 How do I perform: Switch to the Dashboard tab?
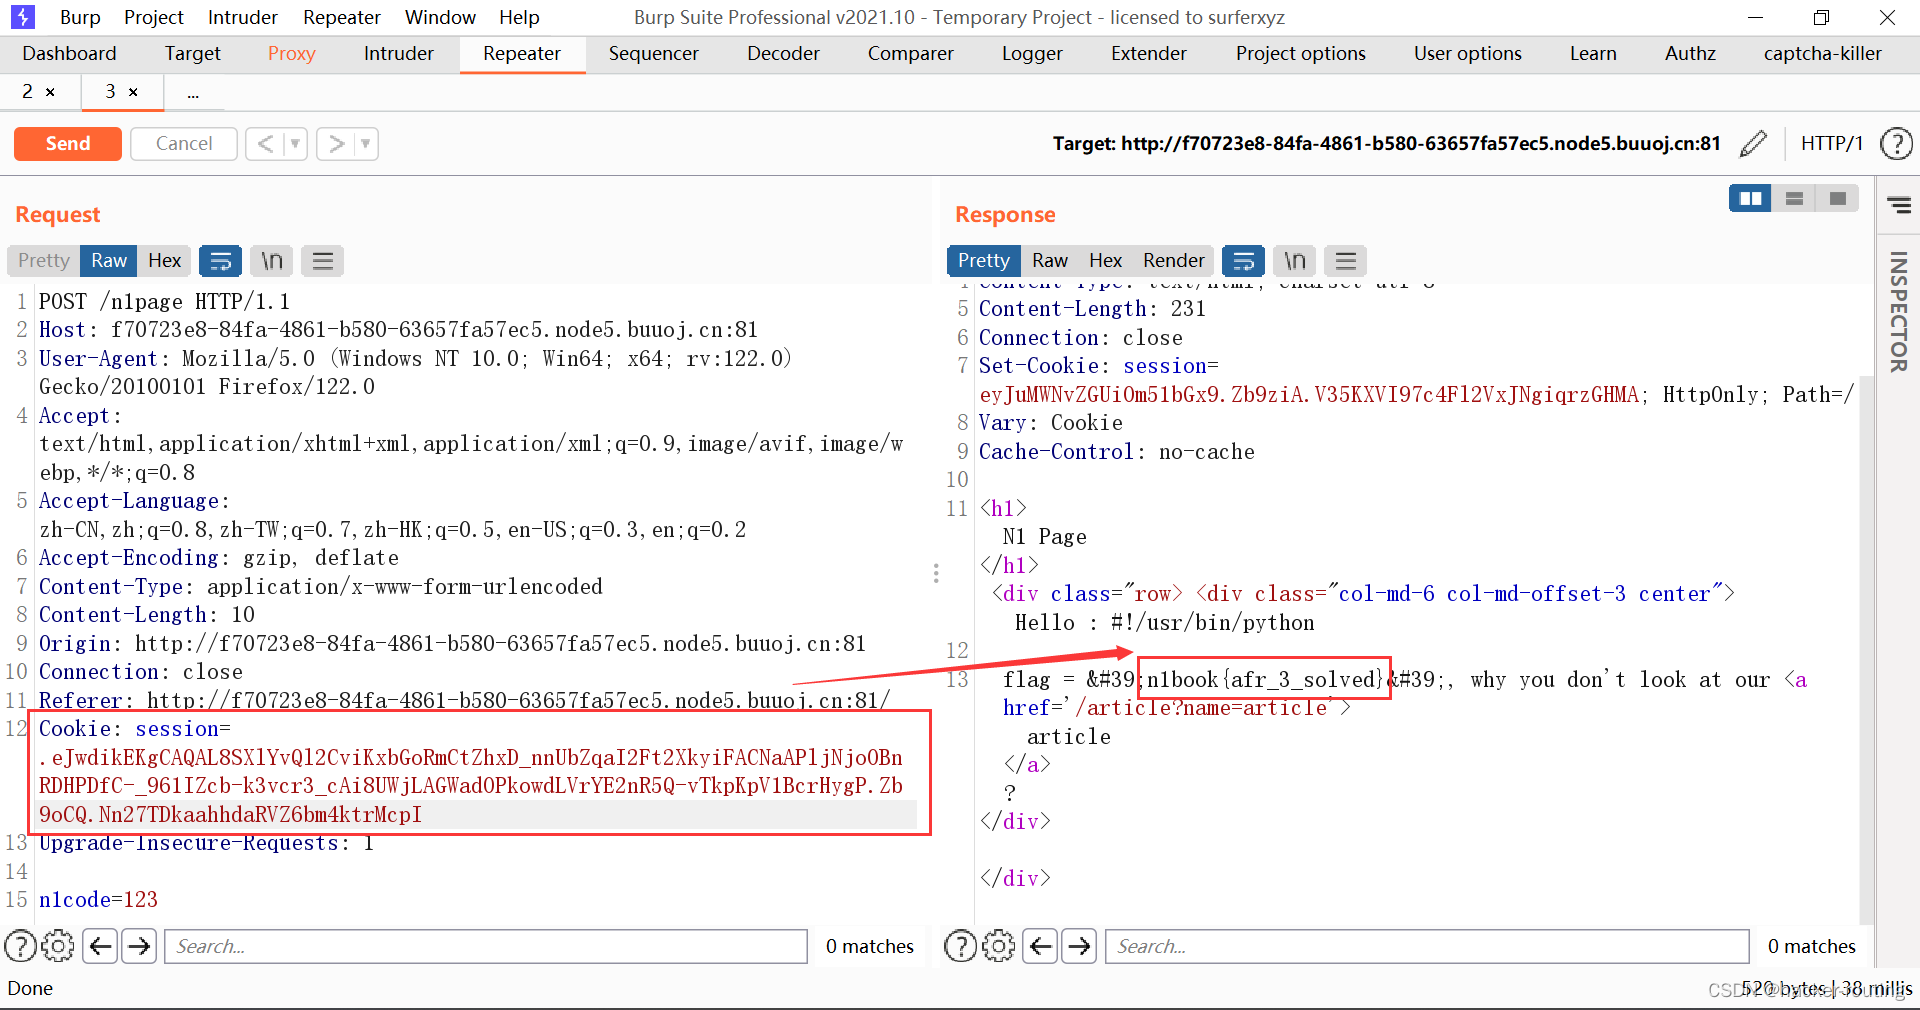click(69, 54)
